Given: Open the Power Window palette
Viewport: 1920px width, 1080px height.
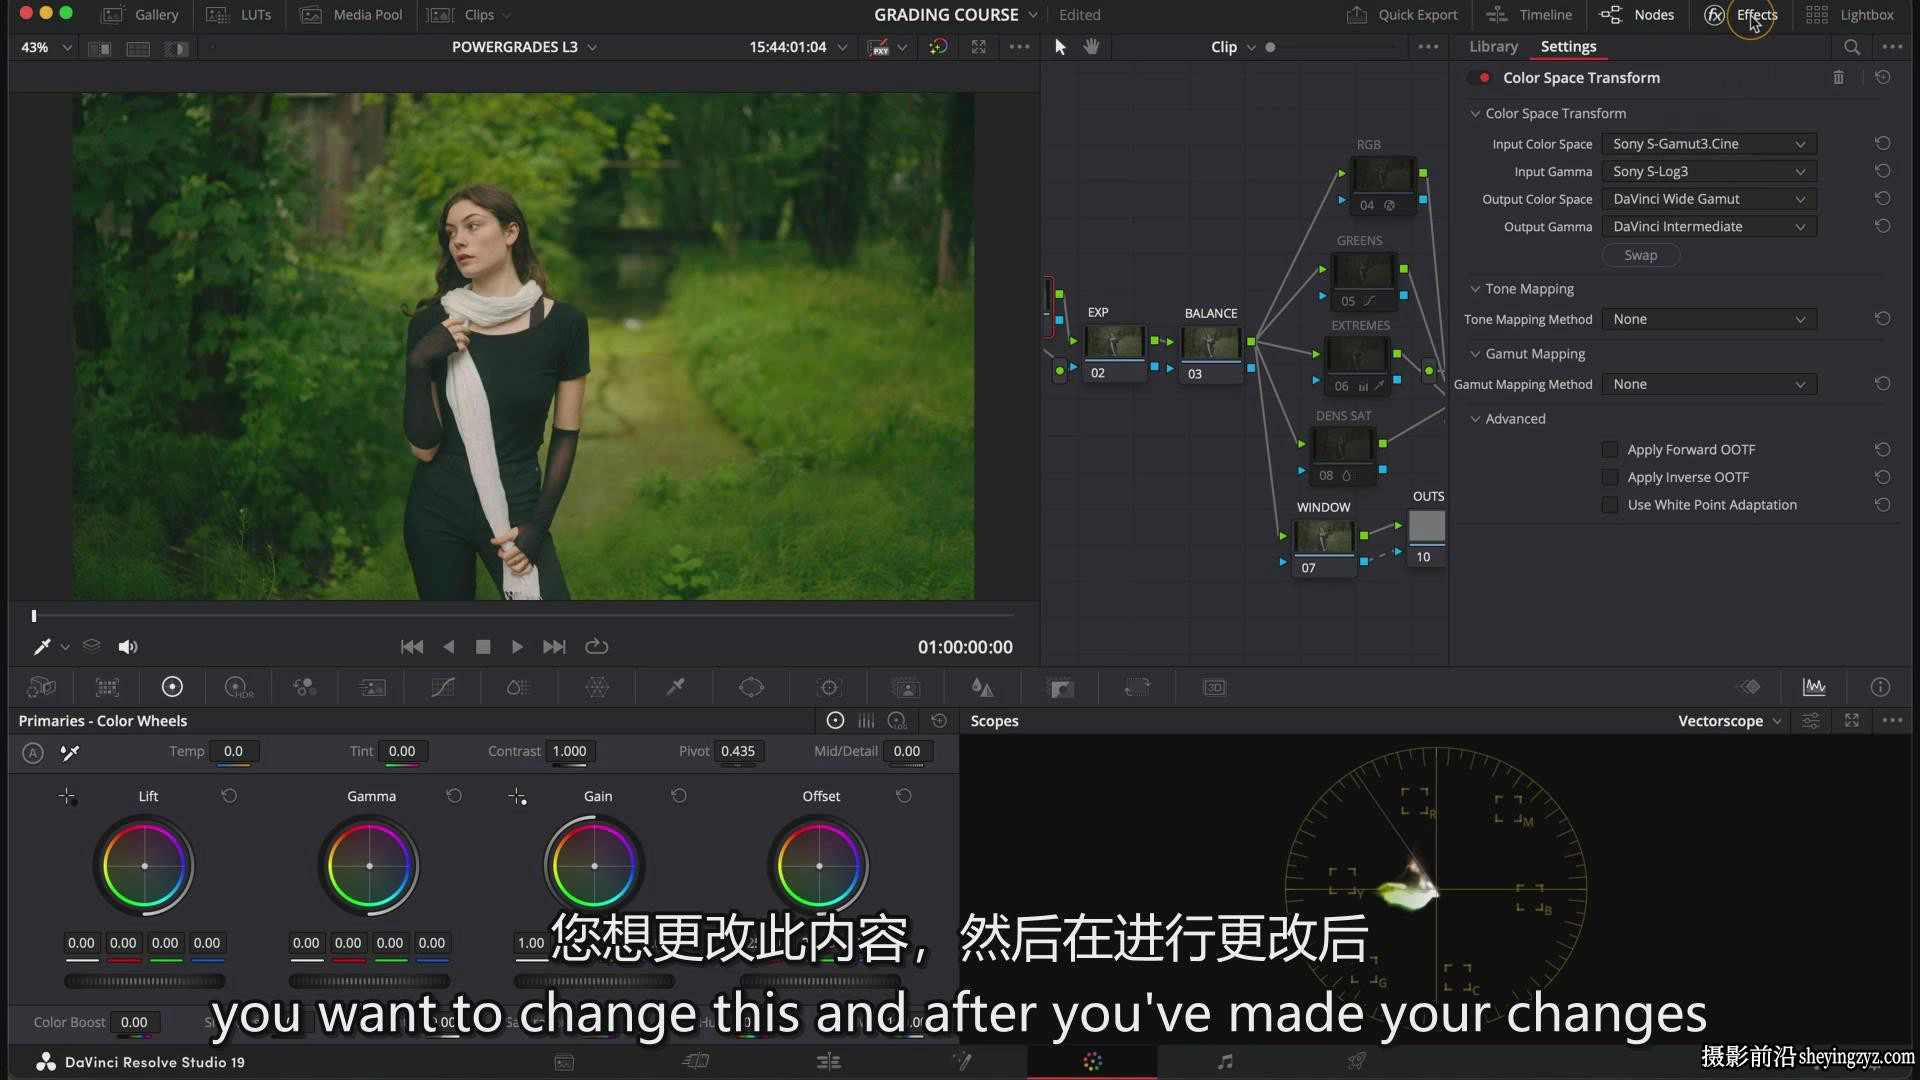Looking at the screenshot, I should pyautogui.click(x=751, y=687).
